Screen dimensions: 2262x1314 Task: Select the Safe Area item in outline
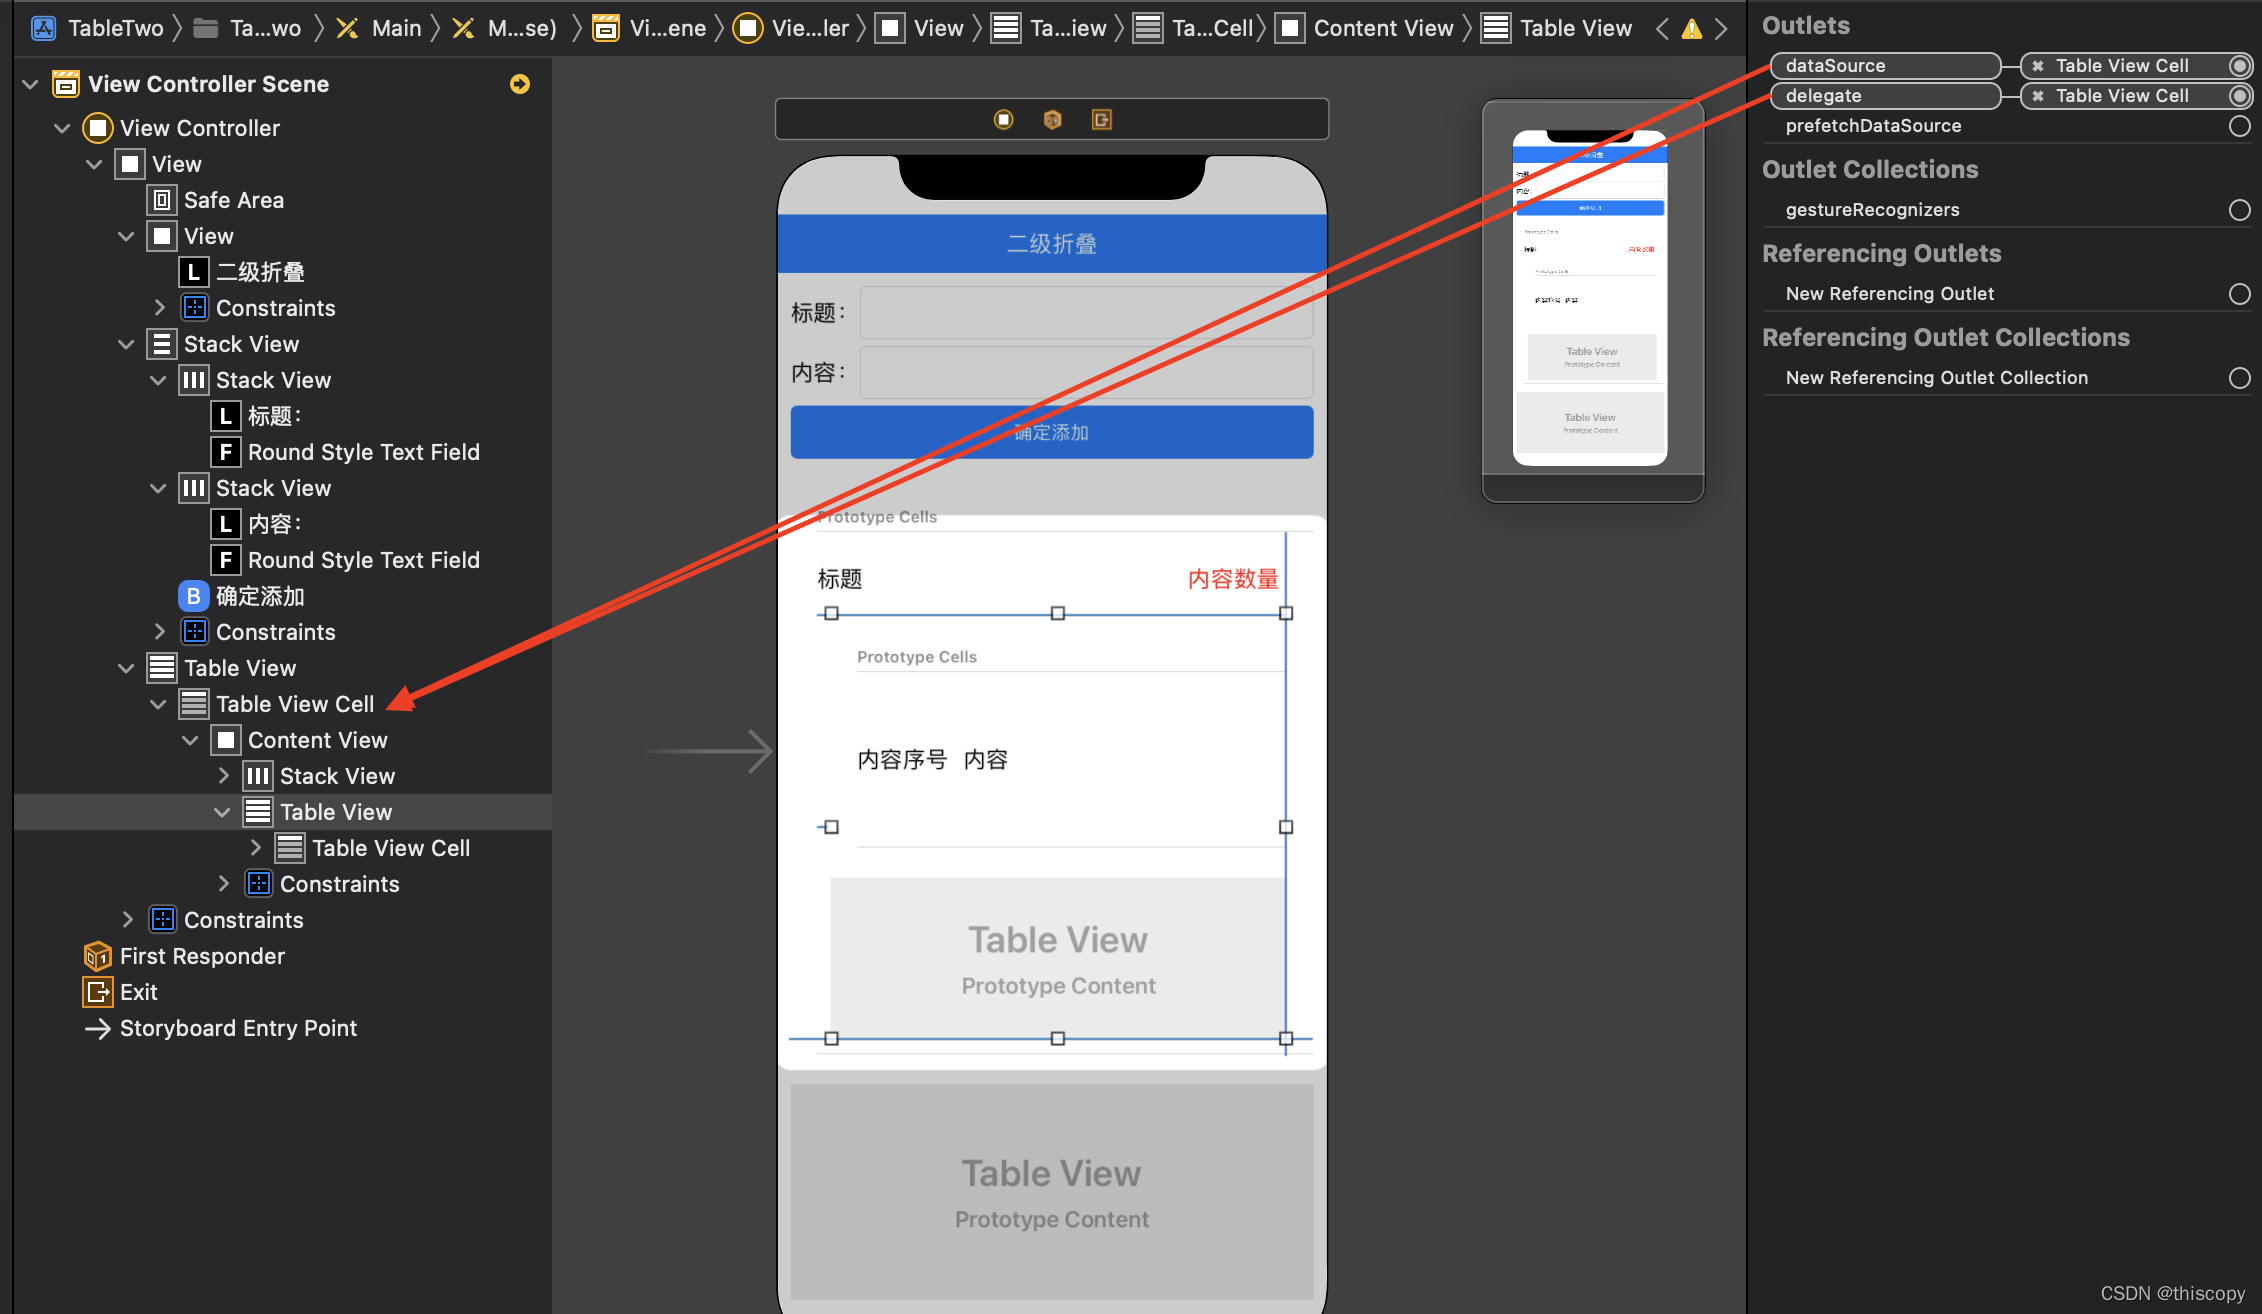click(233, 200)
